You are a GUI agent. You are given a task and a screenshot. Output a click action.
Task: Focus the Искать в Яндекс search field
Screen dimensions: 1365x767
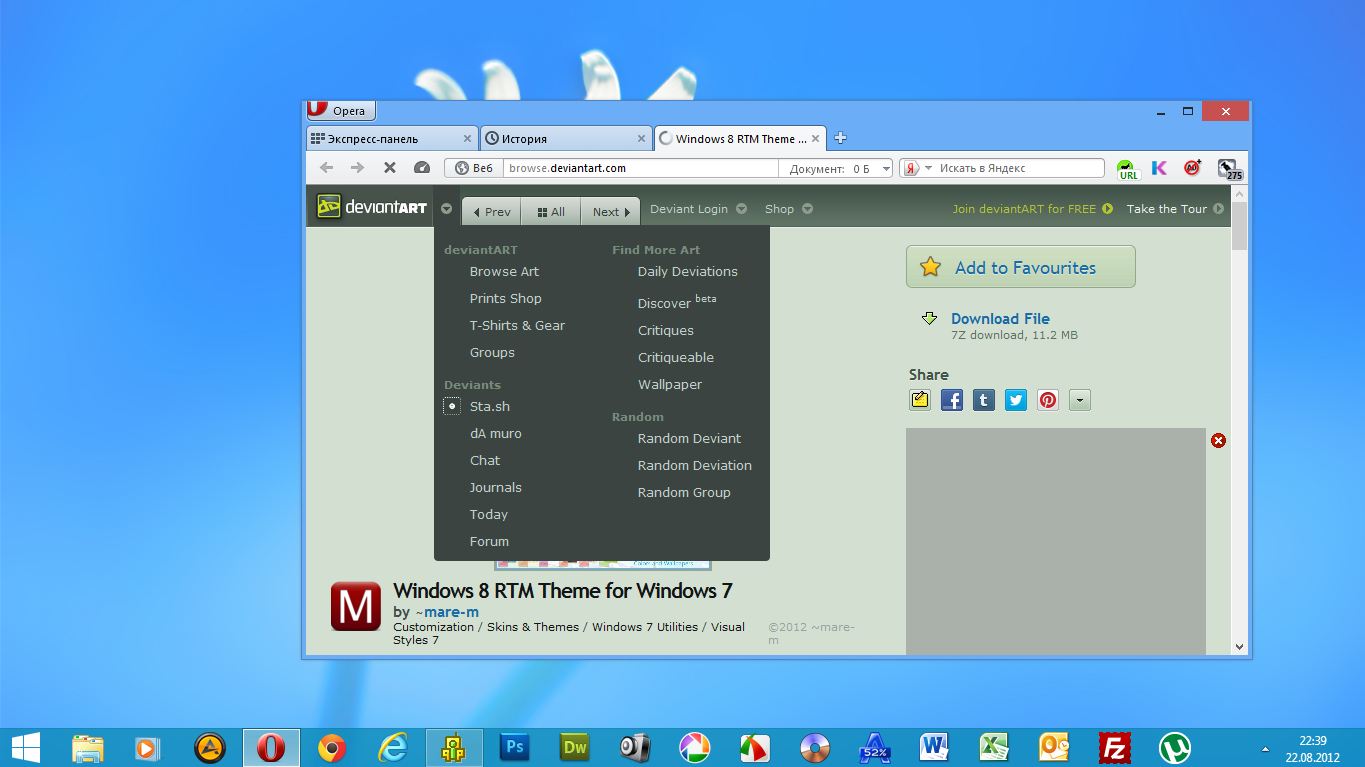[1020, 168]
